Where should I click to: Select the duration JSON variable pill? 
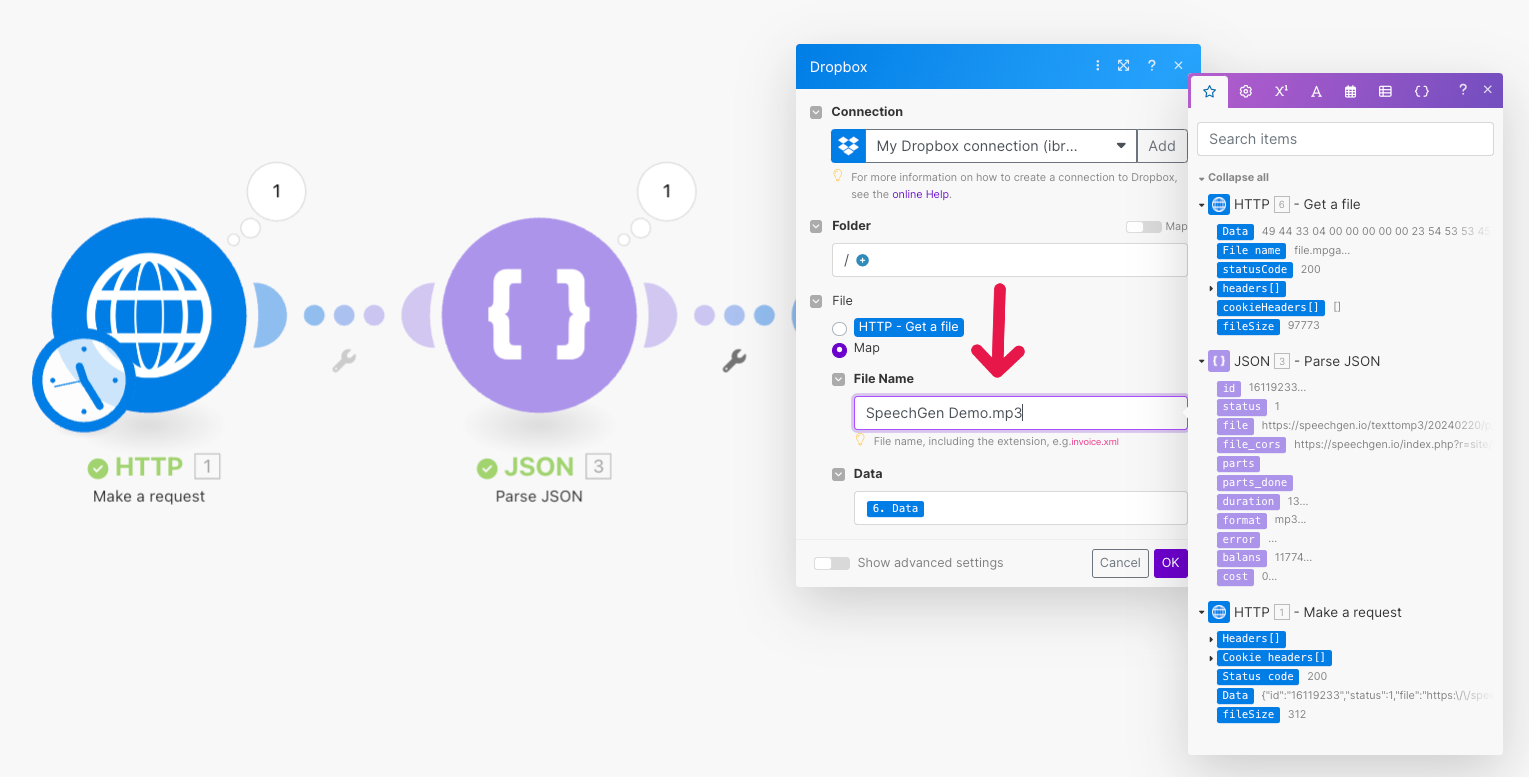point(1248,502)
